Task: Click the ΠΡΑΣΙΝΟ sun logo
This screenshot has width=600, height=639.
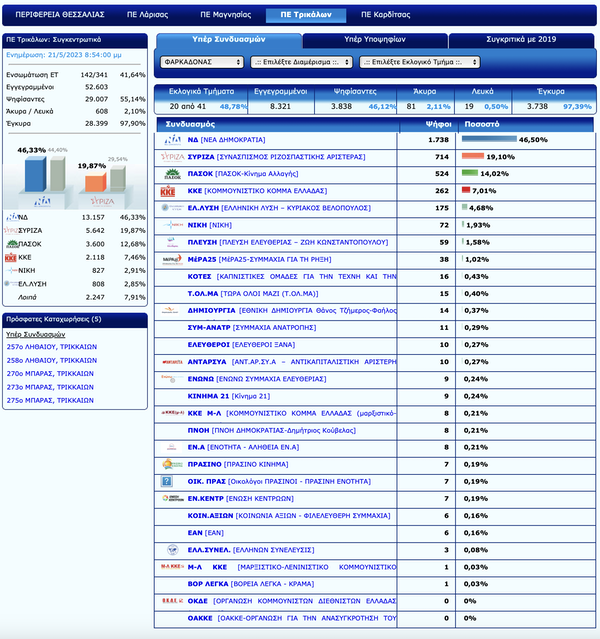Action: tap(172, 464)
